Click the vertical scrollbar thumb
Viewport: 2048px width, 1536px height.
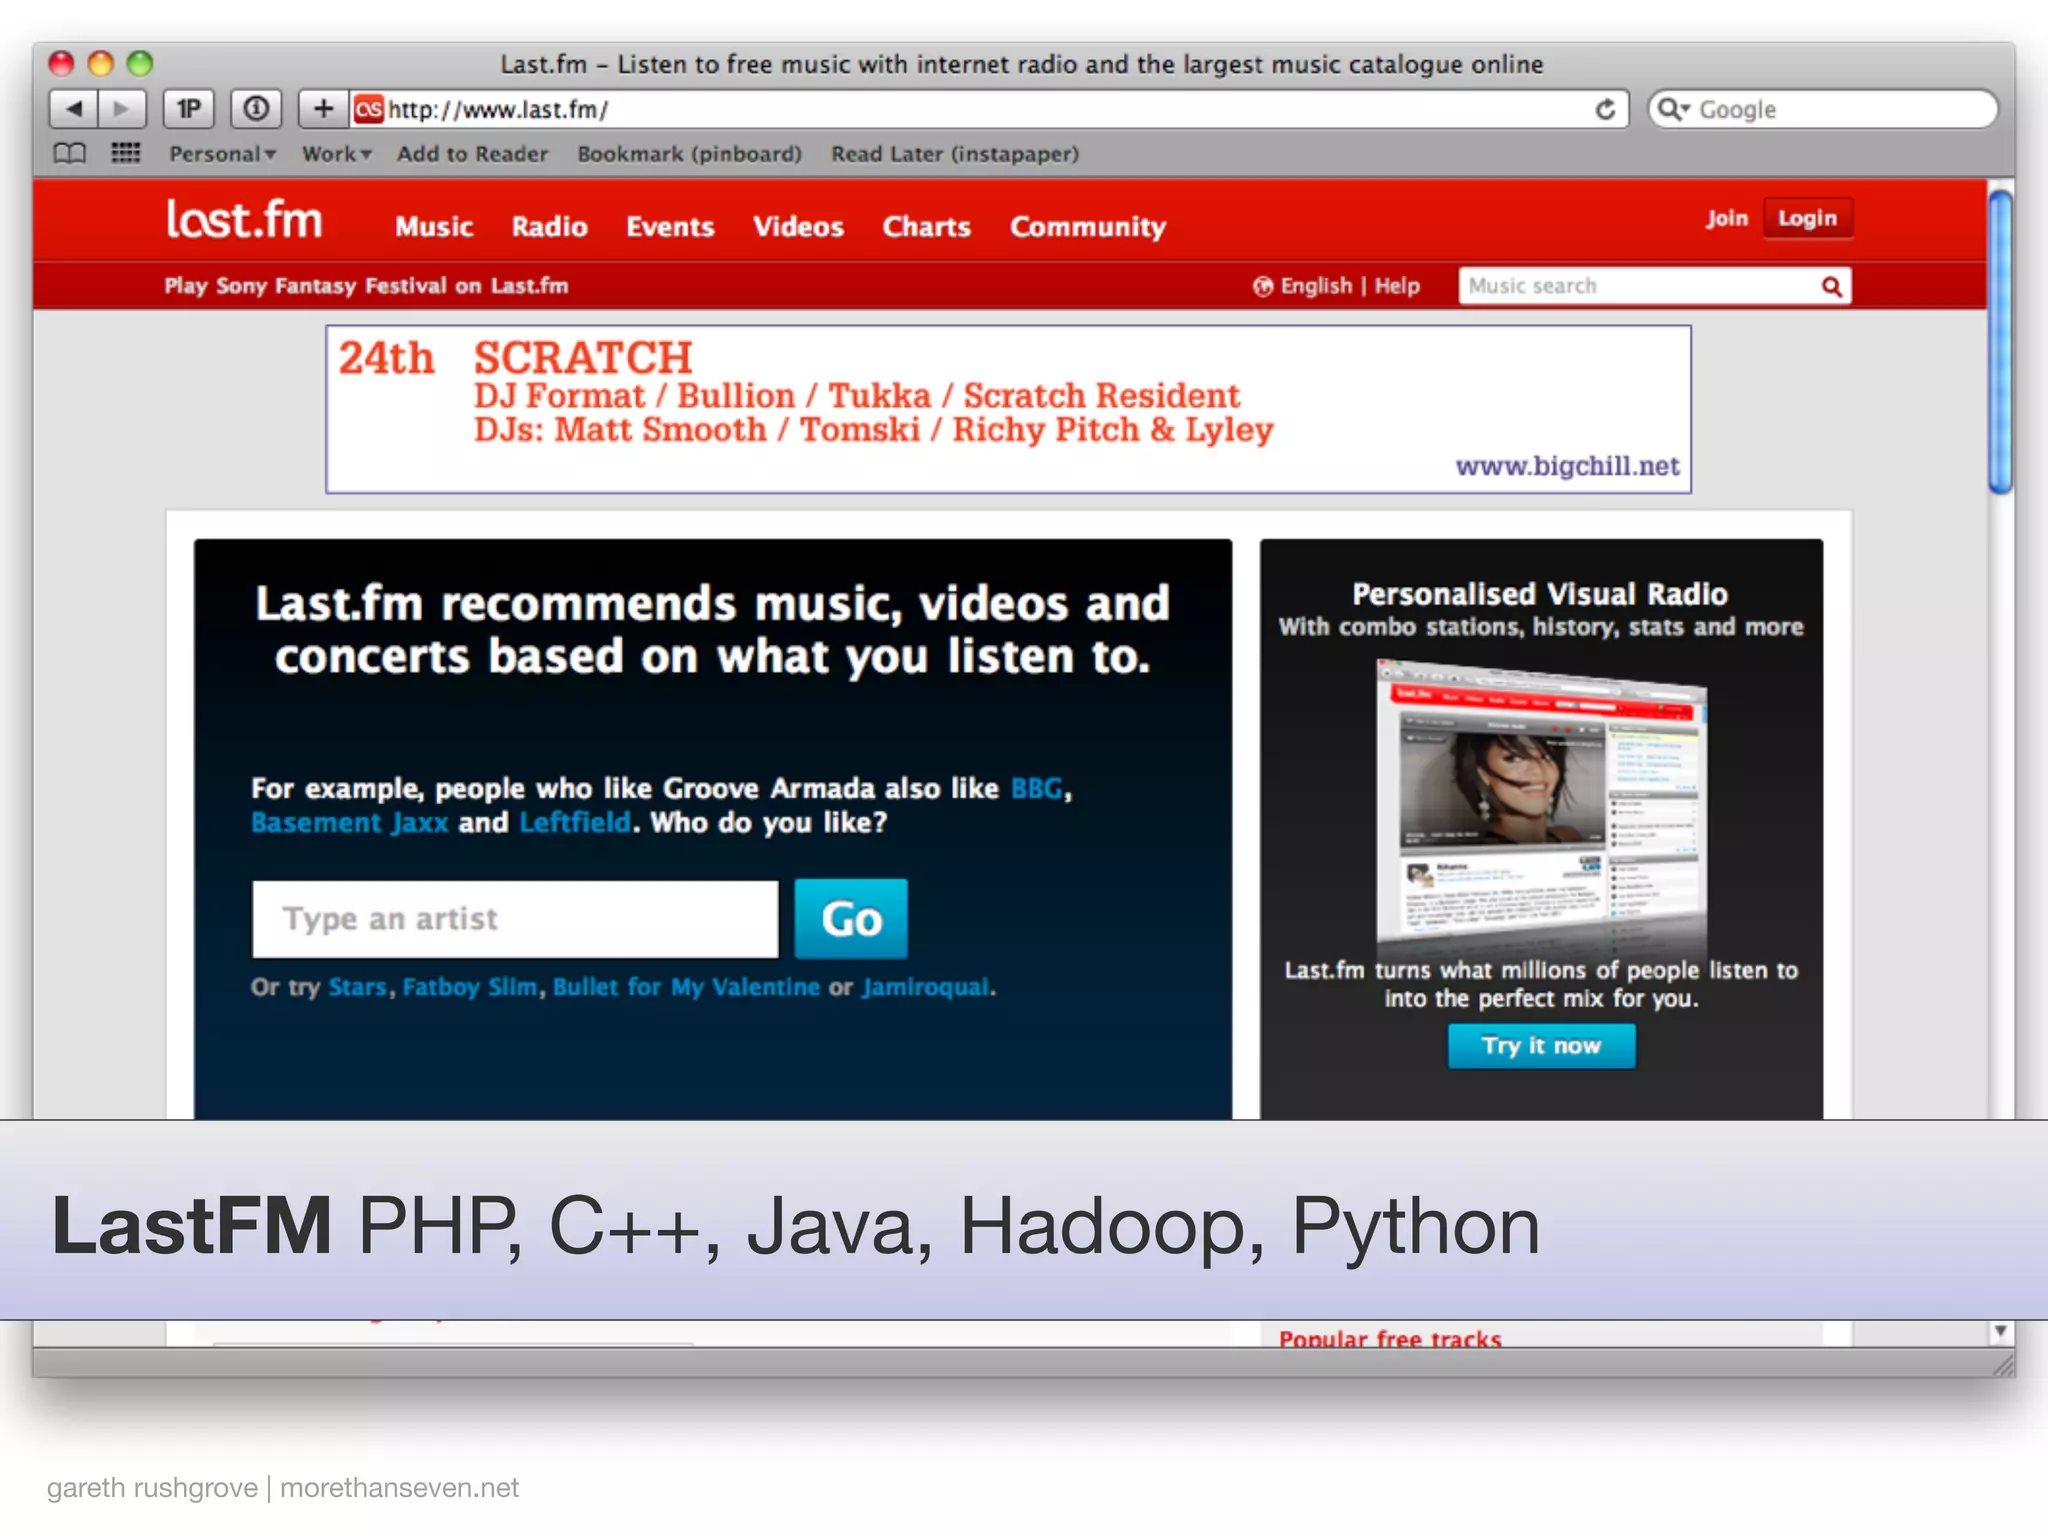tap(2000, 342)
